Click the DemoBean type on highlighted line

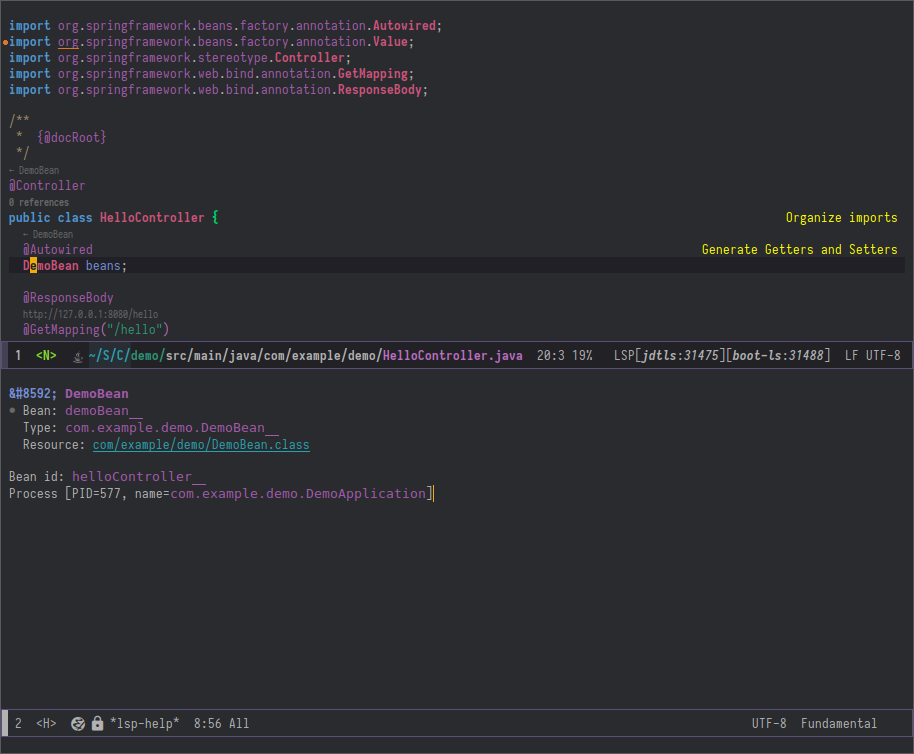(x=51, y=266)
